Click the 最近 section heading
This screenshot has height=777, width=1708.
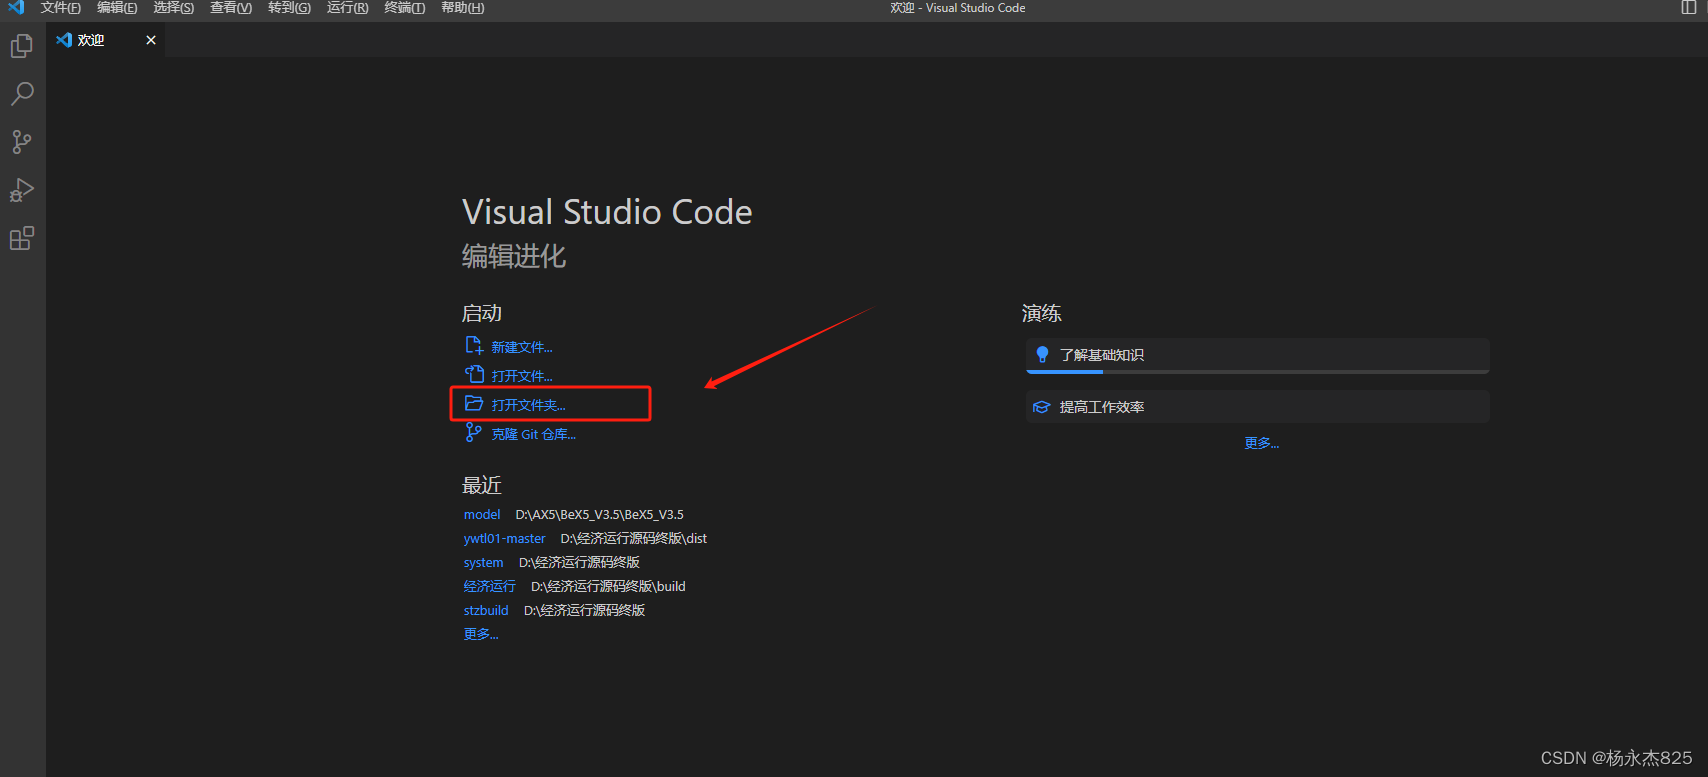482,485
